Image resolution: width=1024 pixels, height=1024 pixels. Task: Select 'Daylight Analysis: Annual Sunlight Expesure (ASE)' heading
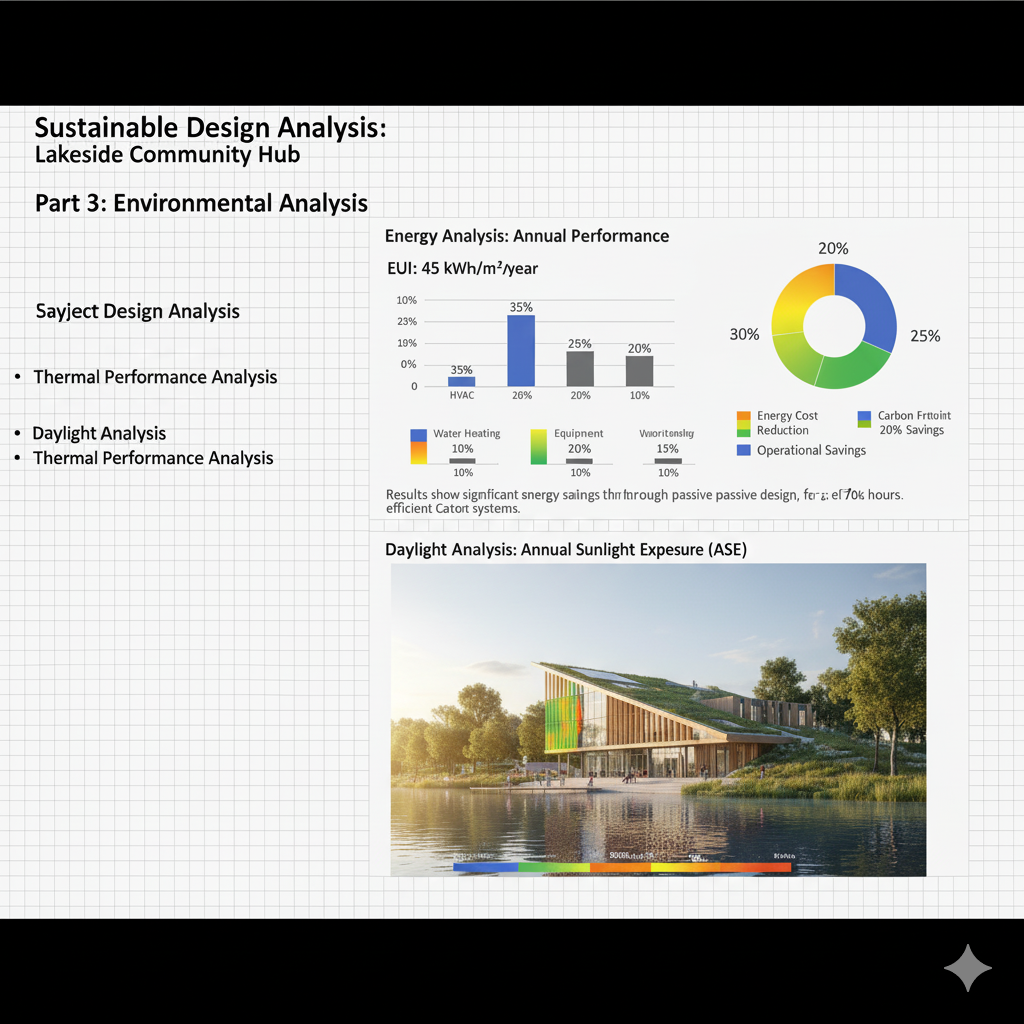tap(566, 549)
